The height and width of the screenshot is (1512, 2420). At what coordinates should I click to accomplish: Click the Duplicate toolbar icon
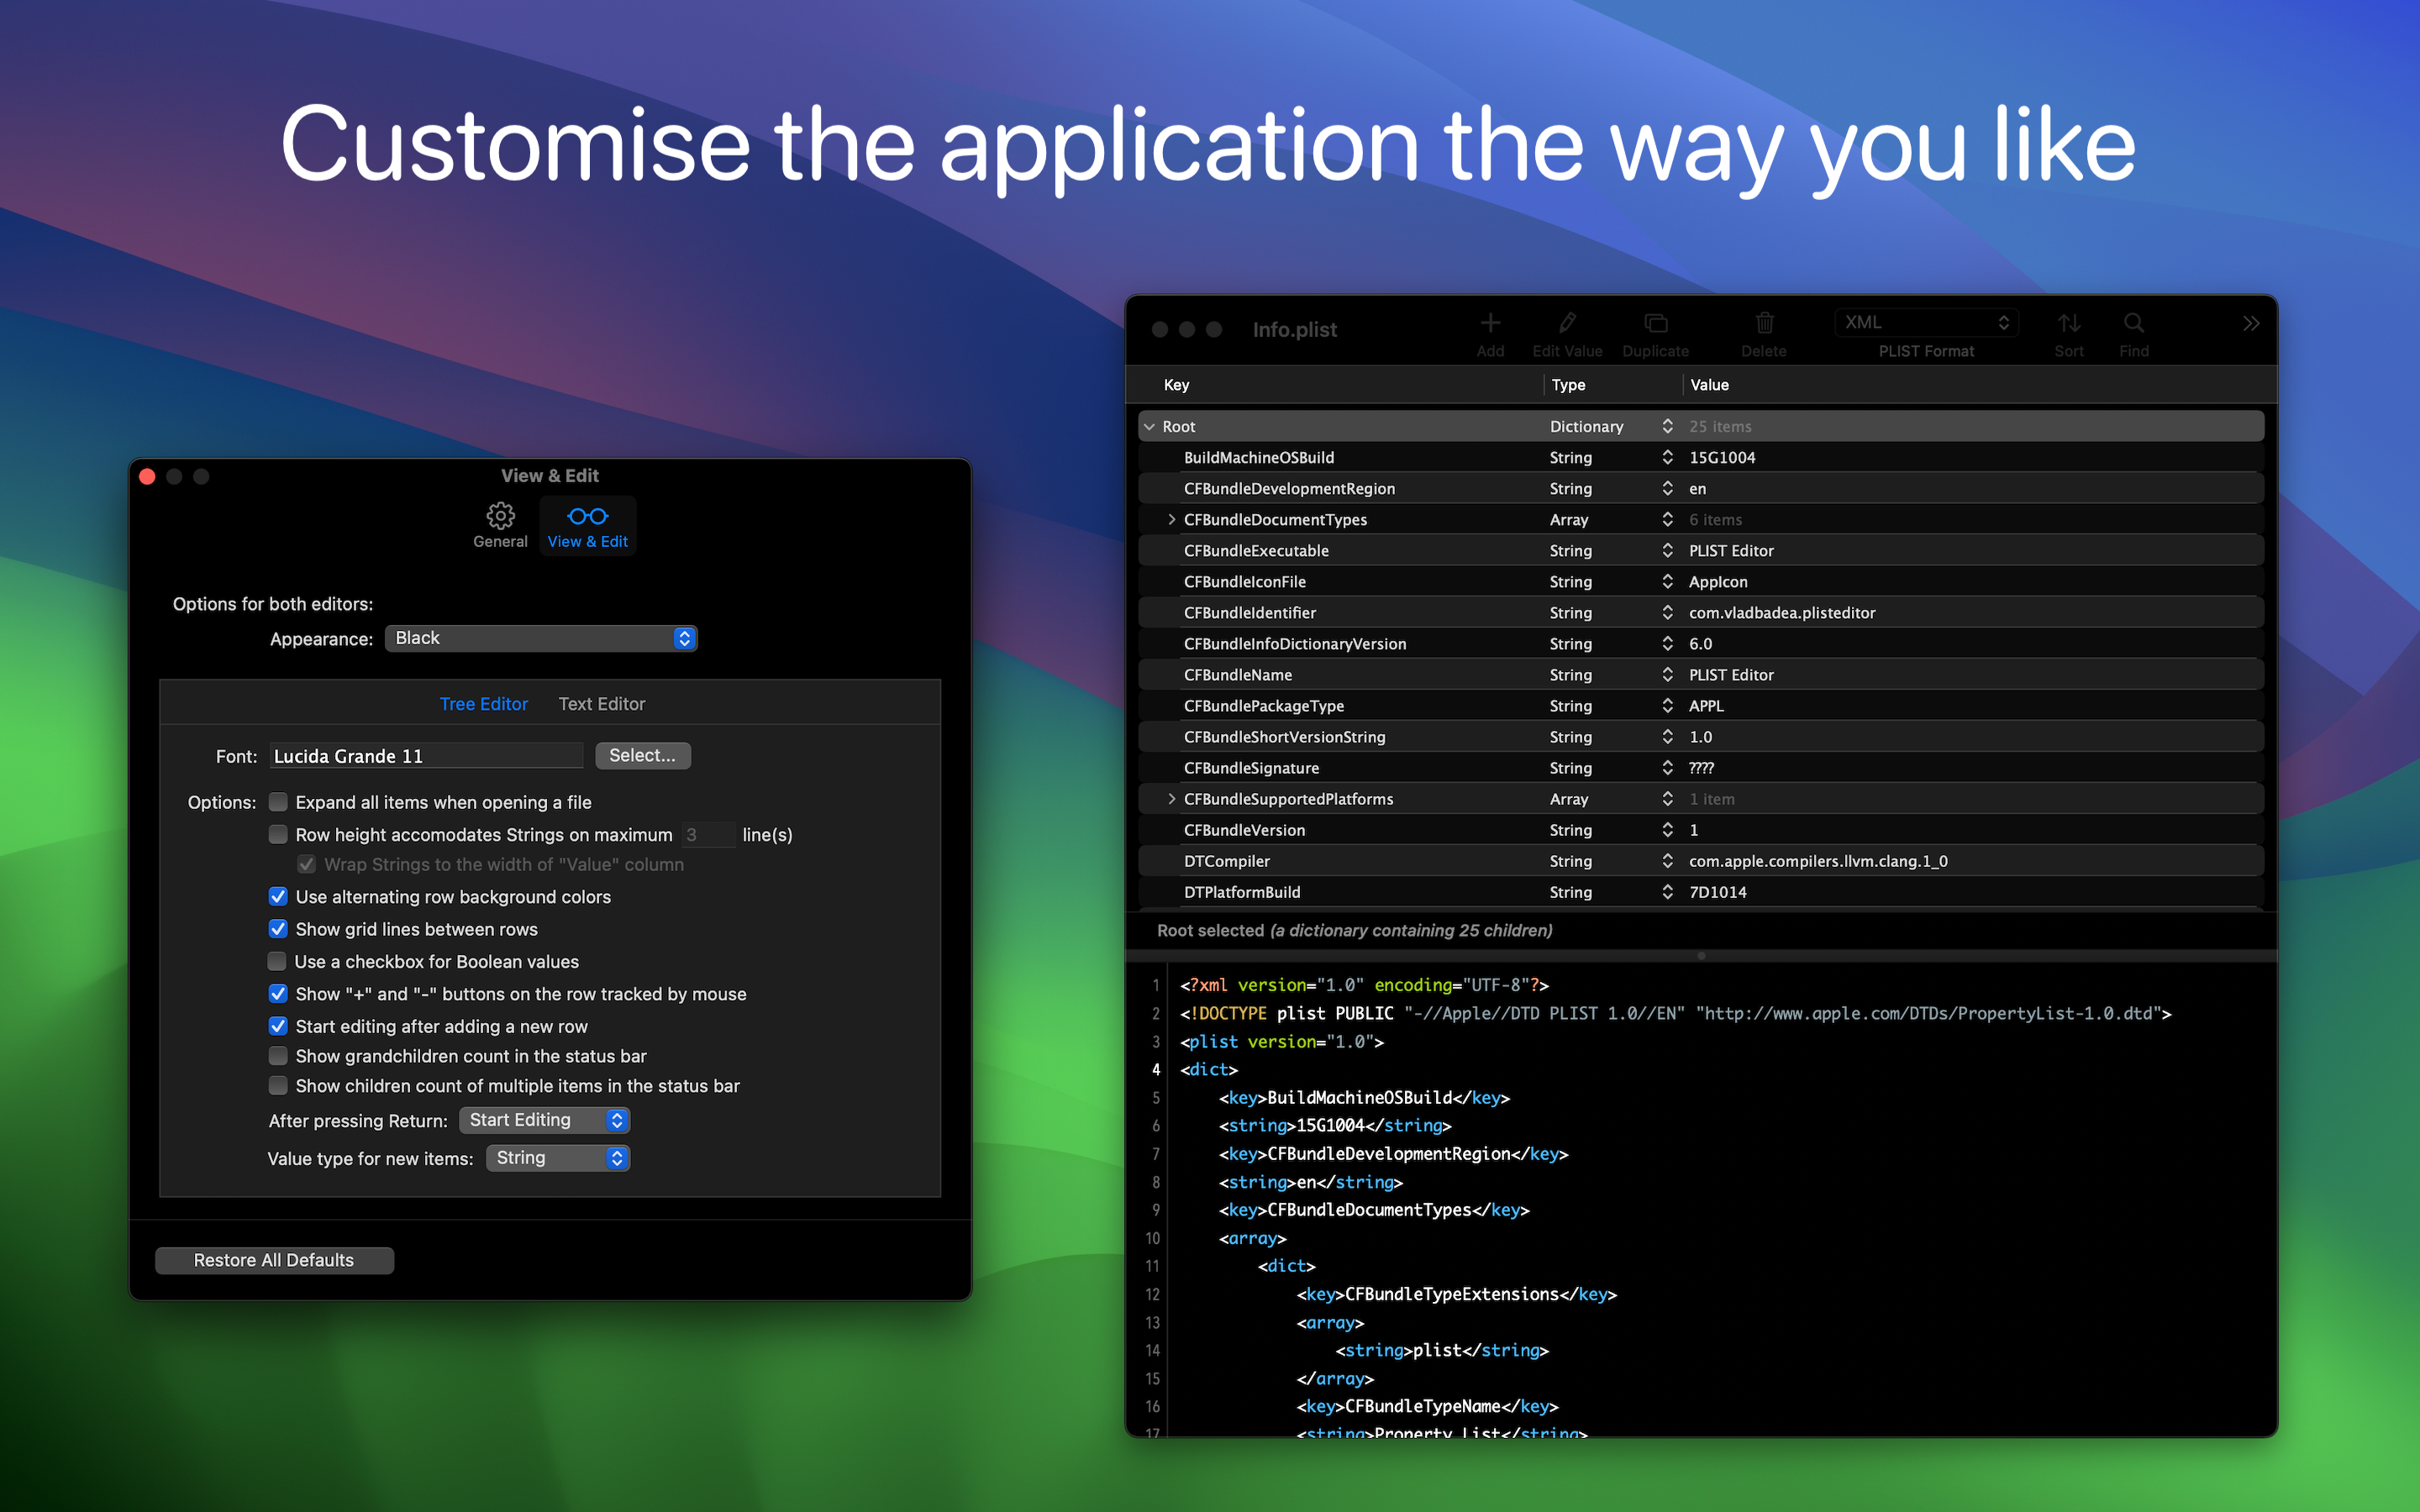1655,323
